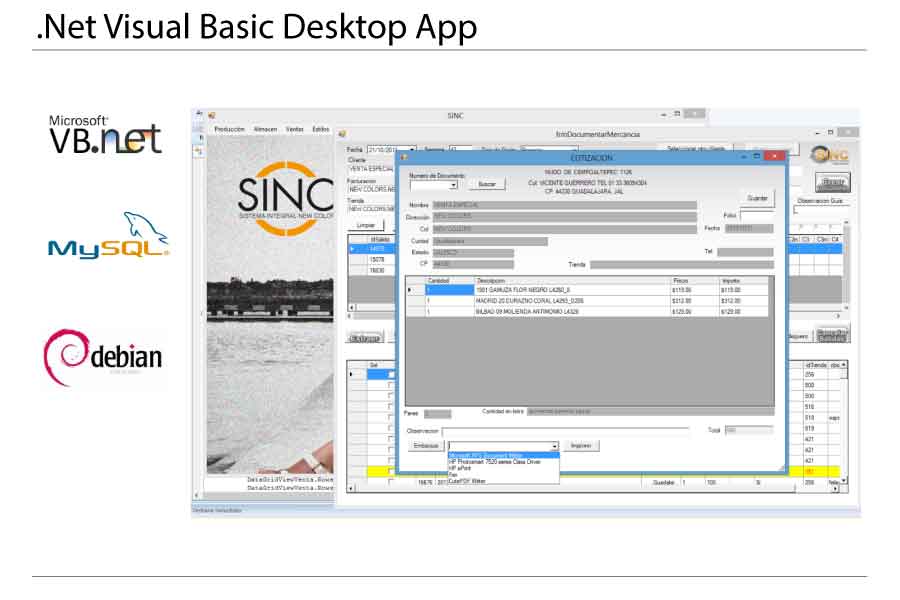Click the Buscar button in Cotización
This screenshot has height=600, width=900.
point(486,184)
